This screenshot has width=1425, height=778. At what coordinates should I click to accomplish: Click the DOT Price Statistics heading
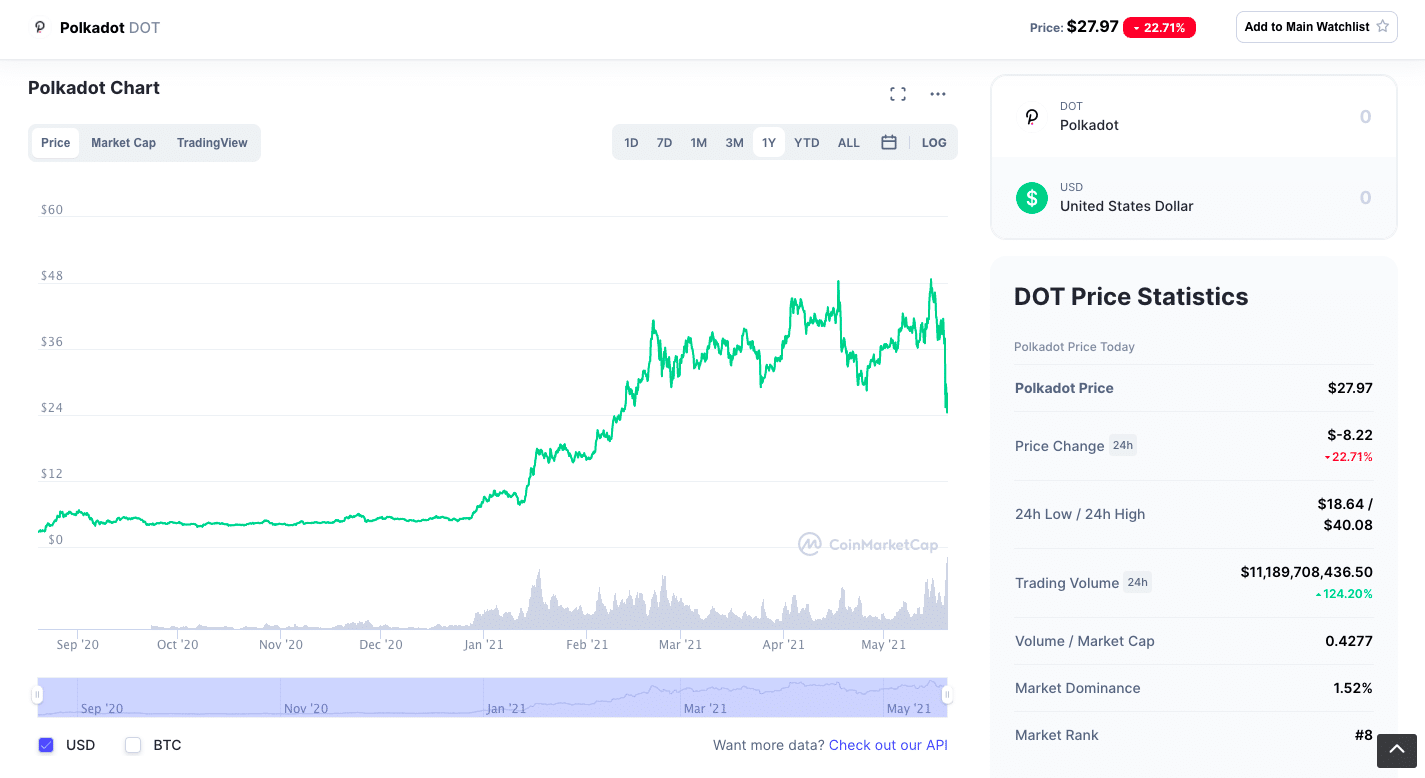pyautogui.click(x=1131, y=297)
